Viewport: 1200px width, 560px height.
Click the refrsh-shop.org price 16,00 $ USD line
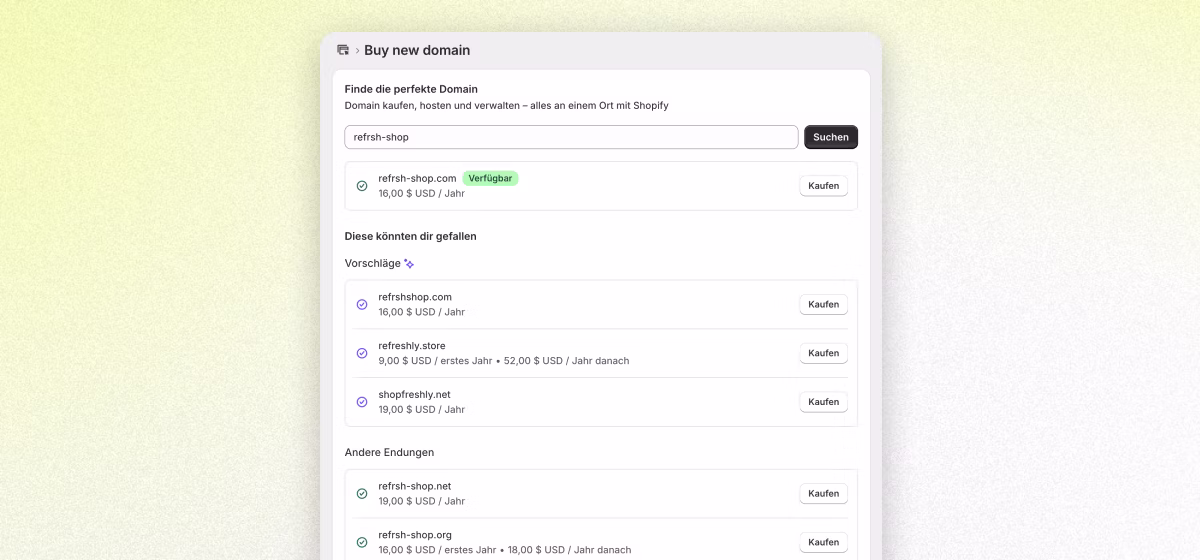[x=504, y=550]
